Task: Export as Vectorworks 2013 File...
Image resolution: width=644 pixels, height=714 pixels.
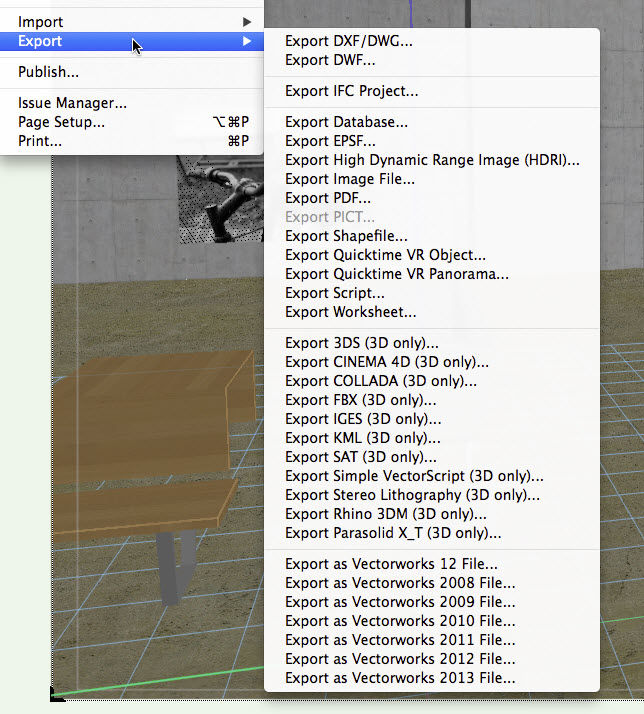Action: pyautogui.click(x=432, y=678)
